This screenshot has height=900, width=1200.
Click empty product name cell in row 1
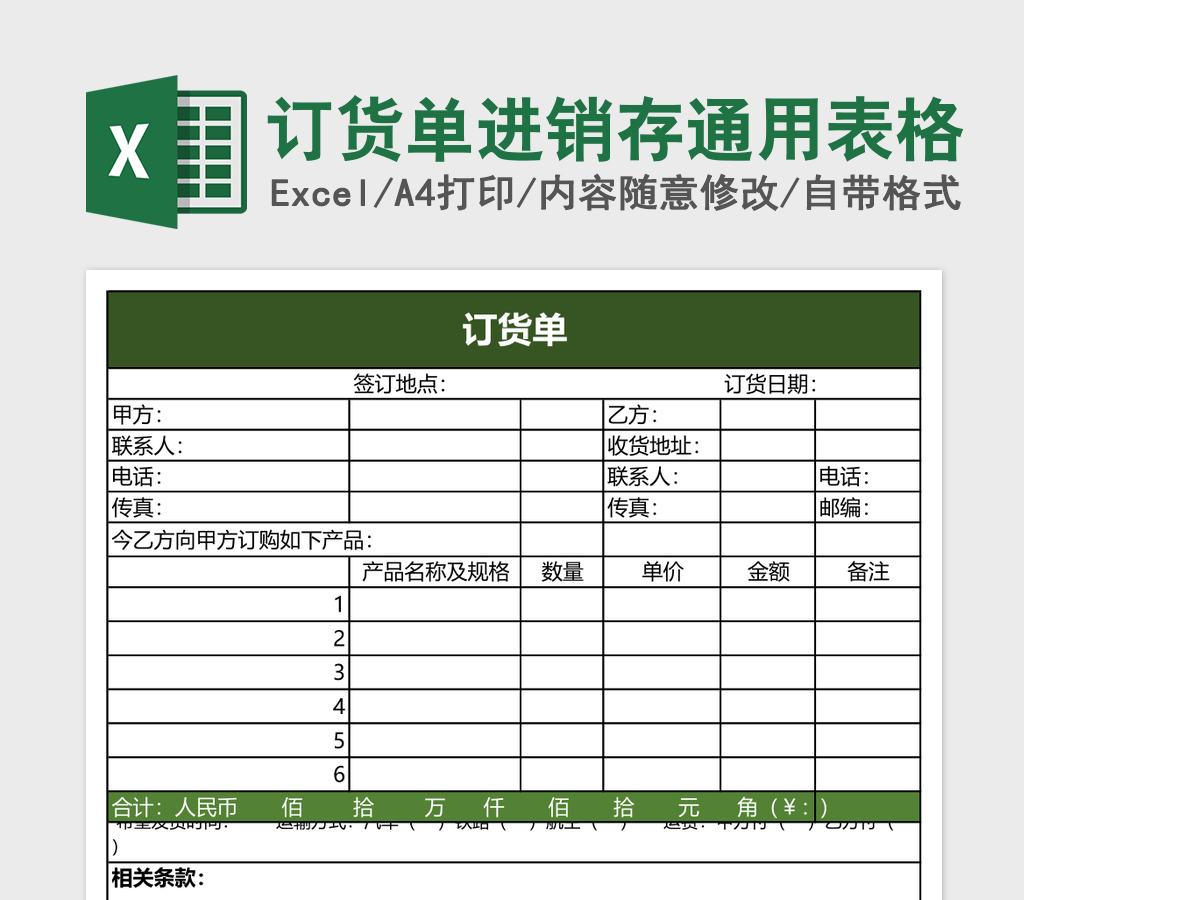(435, 604)
